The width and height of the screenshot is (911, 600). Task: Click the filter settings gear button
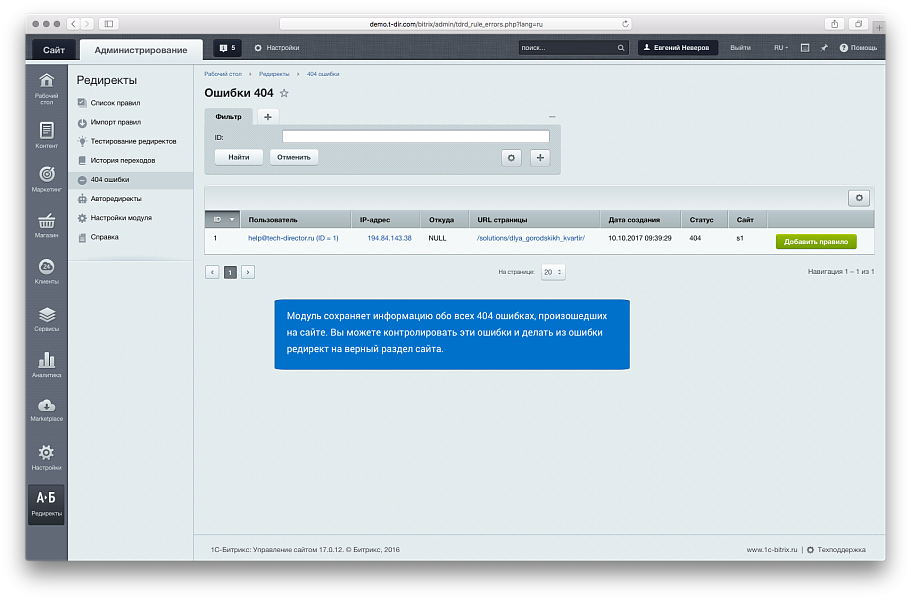click(511, 157)
